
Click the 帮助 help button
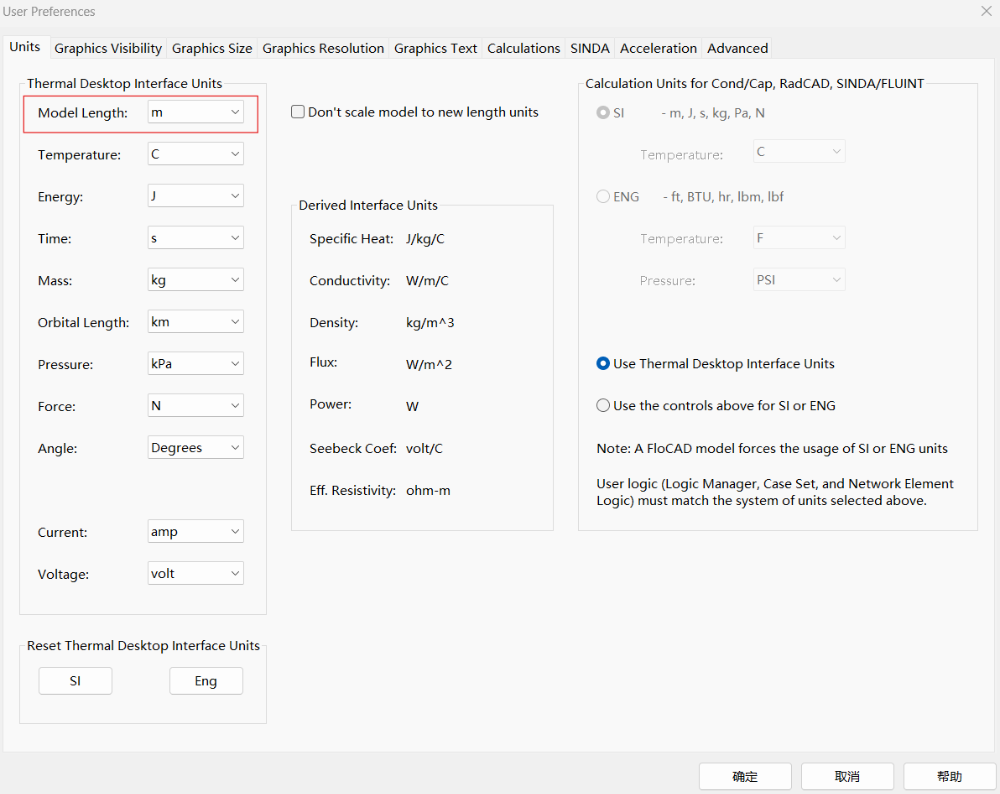tap(949, 777)
